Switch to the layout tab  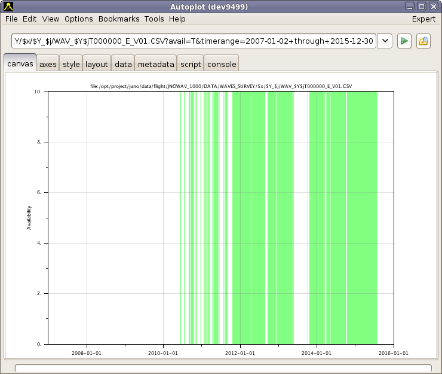pos(96,64)
